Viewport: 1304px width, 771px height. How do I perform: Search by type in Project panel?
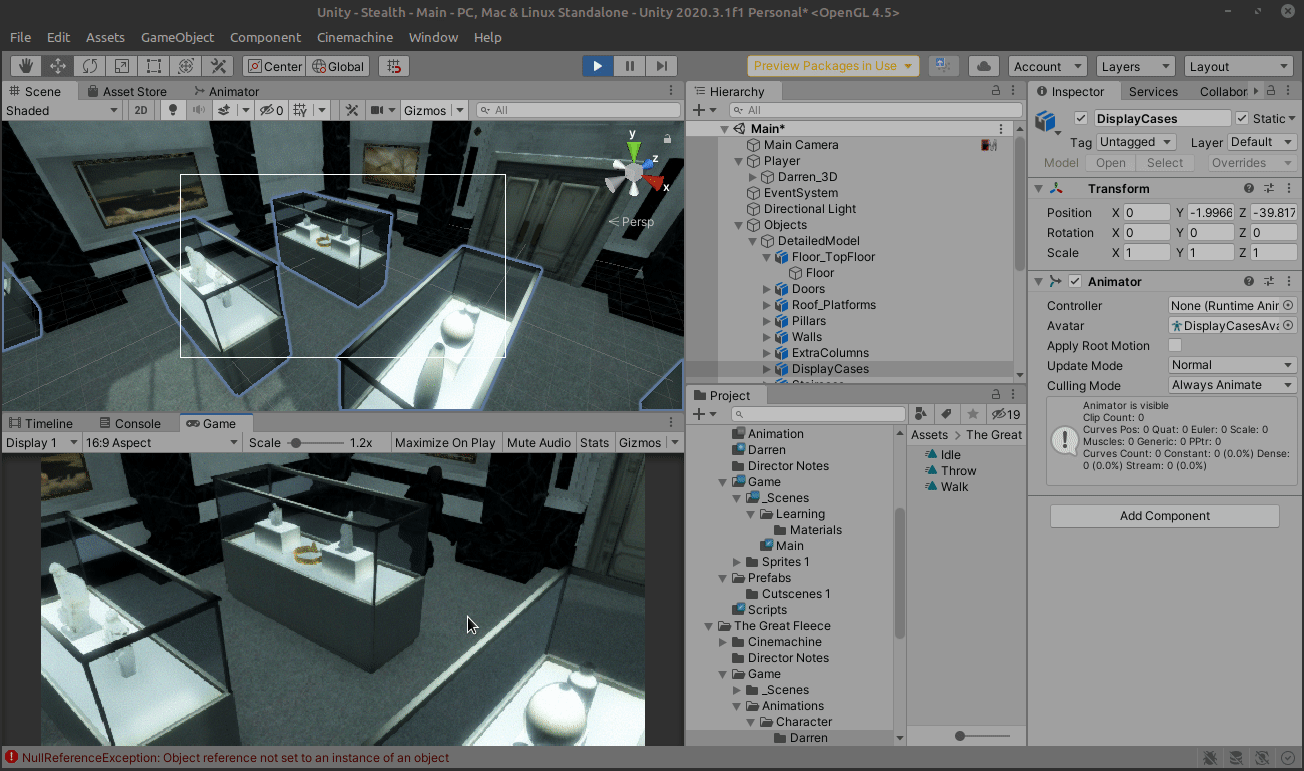pos(921,414)
